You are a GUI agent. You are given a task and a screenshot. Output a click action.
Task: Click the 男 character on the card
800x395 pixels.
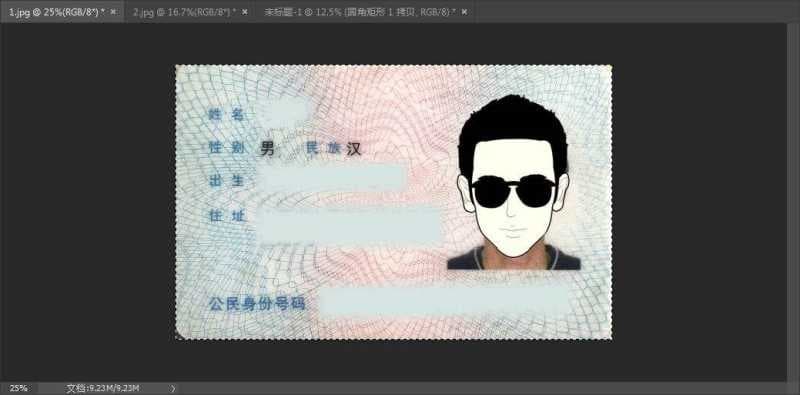pos(267,149)
